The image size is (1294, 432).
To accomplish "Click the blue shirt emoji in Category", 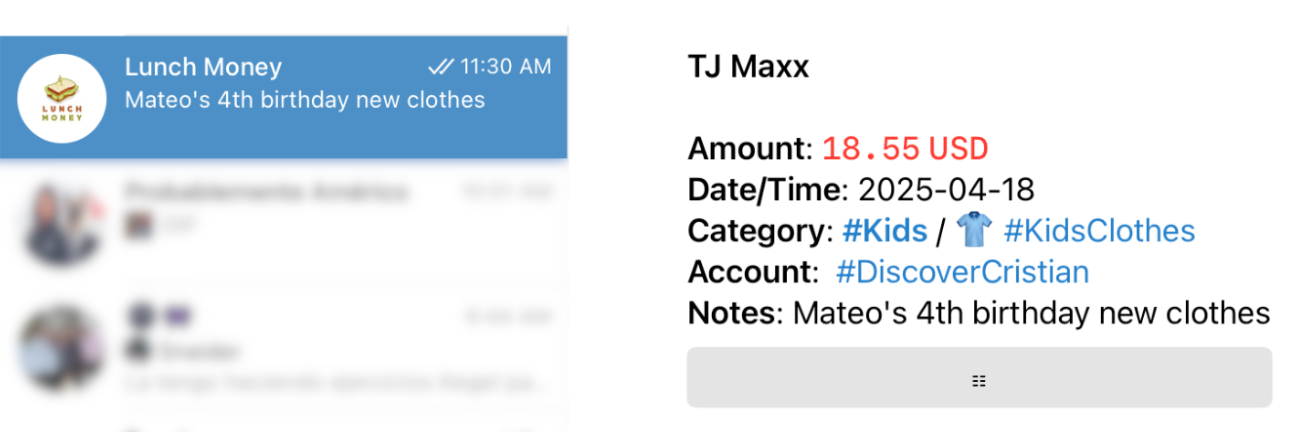I will click(973, 231).
